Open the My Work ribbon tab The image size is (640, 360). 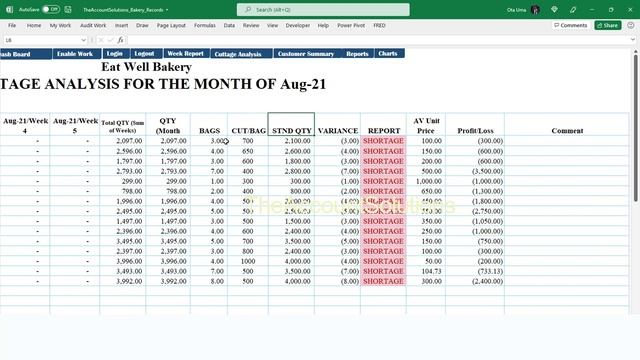(60, 25)
